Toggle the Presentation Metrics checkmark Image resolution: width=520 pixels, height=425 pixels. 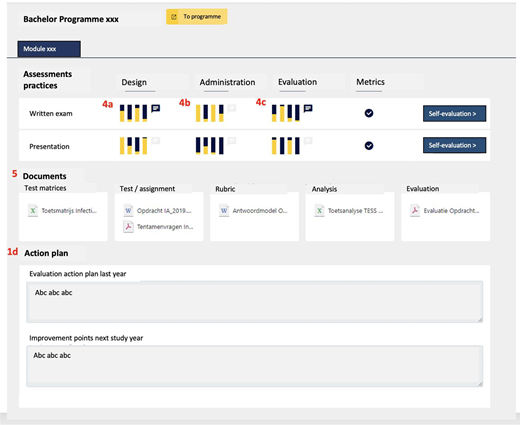click(369, 146)
